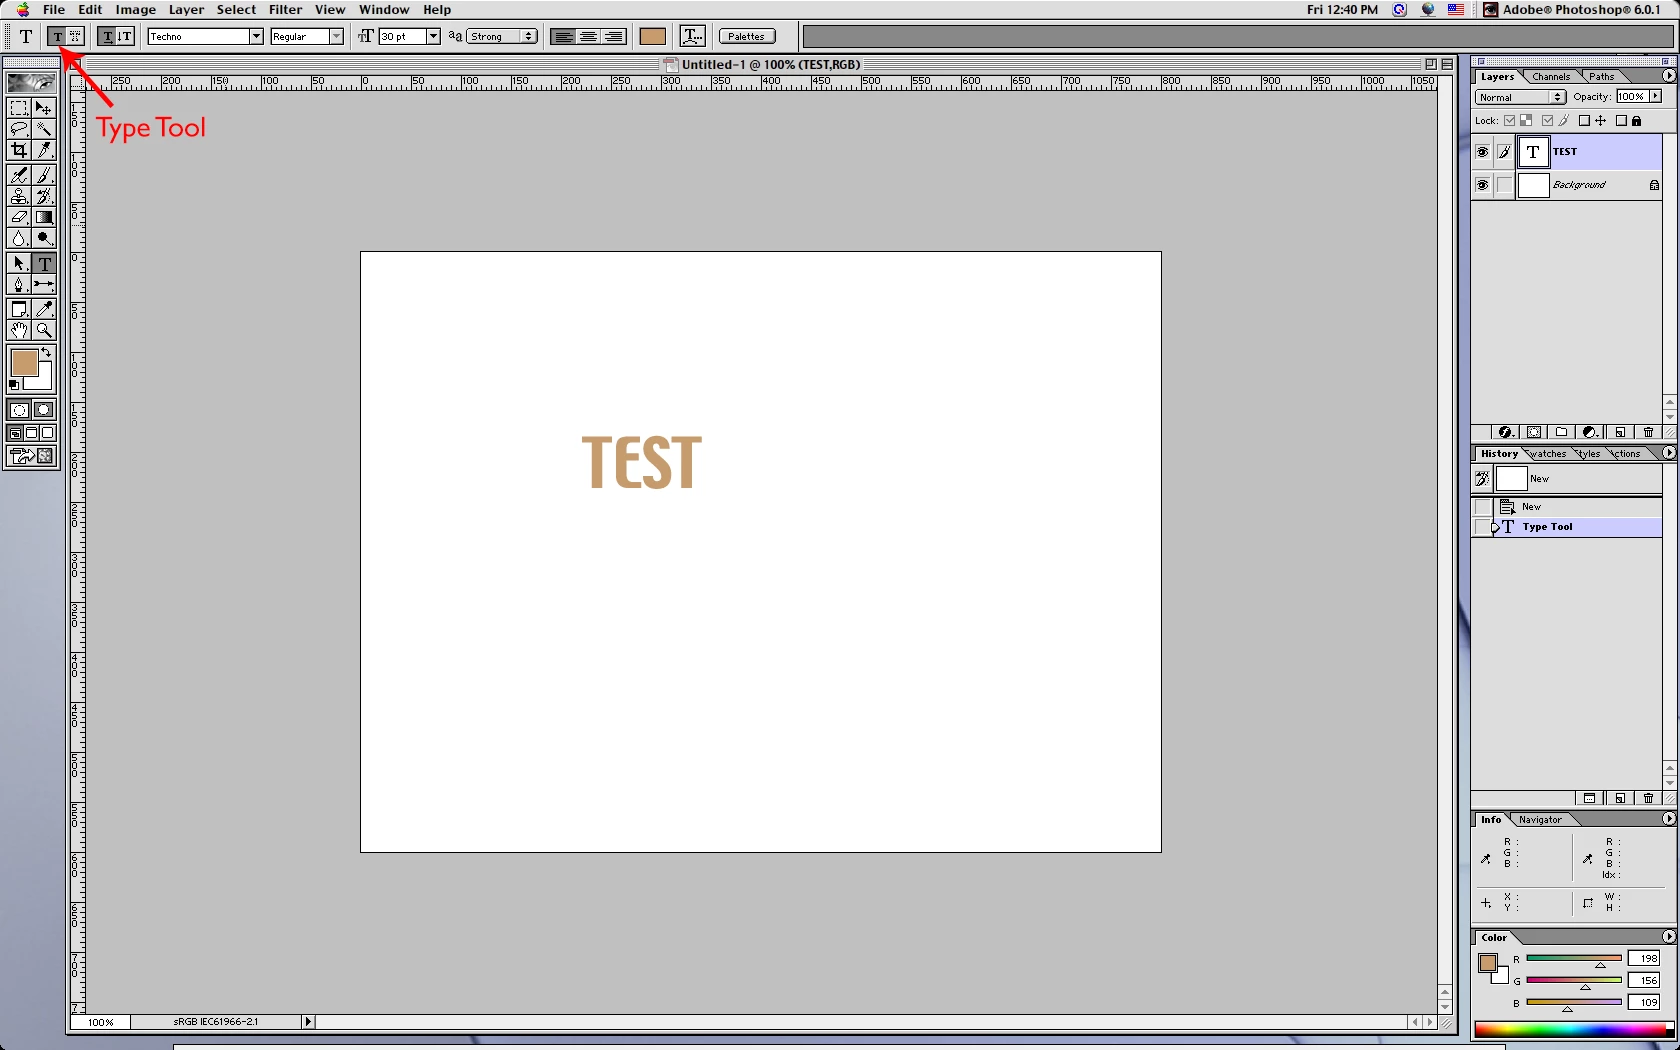Viewport: 1680px width, 1050px height.
Task: Click the Palettes button
Action: [x=747, y=37]
